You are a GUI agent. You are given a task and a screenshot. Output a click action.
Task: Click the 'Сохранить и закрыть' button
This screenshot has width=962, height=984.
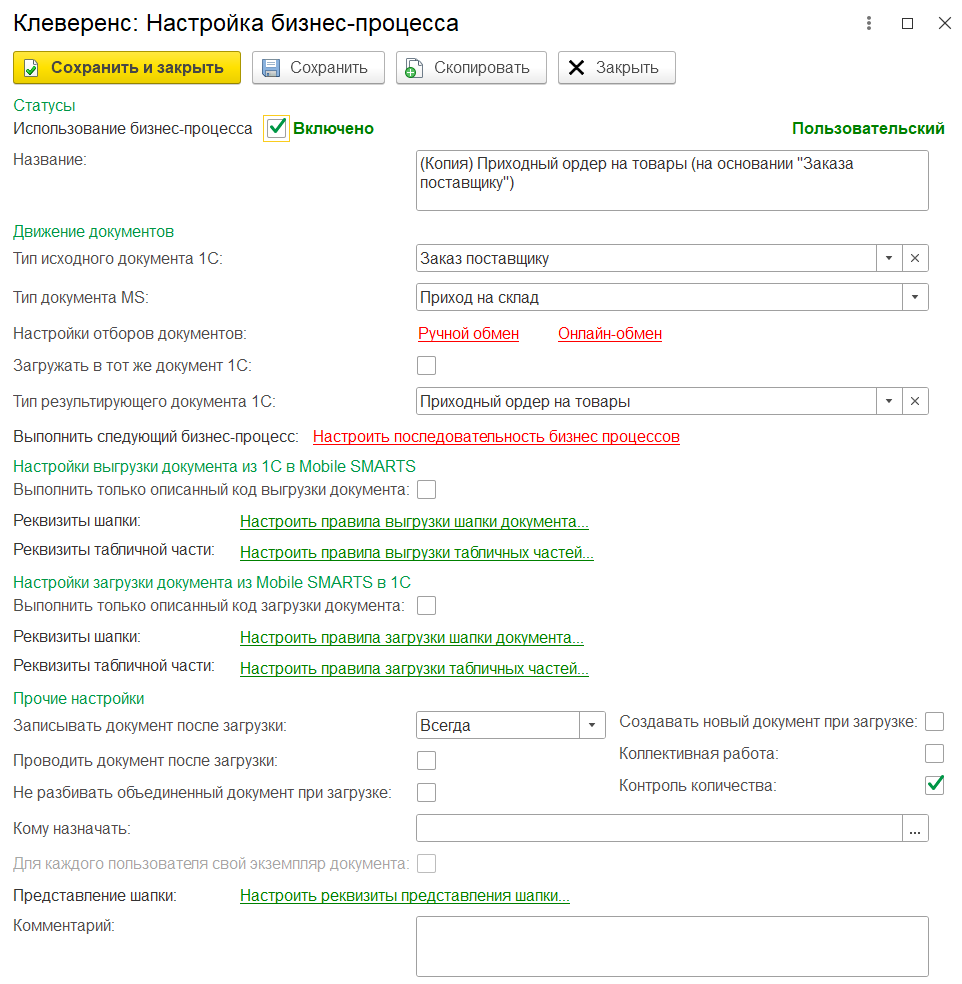click(x=127, y=68)
